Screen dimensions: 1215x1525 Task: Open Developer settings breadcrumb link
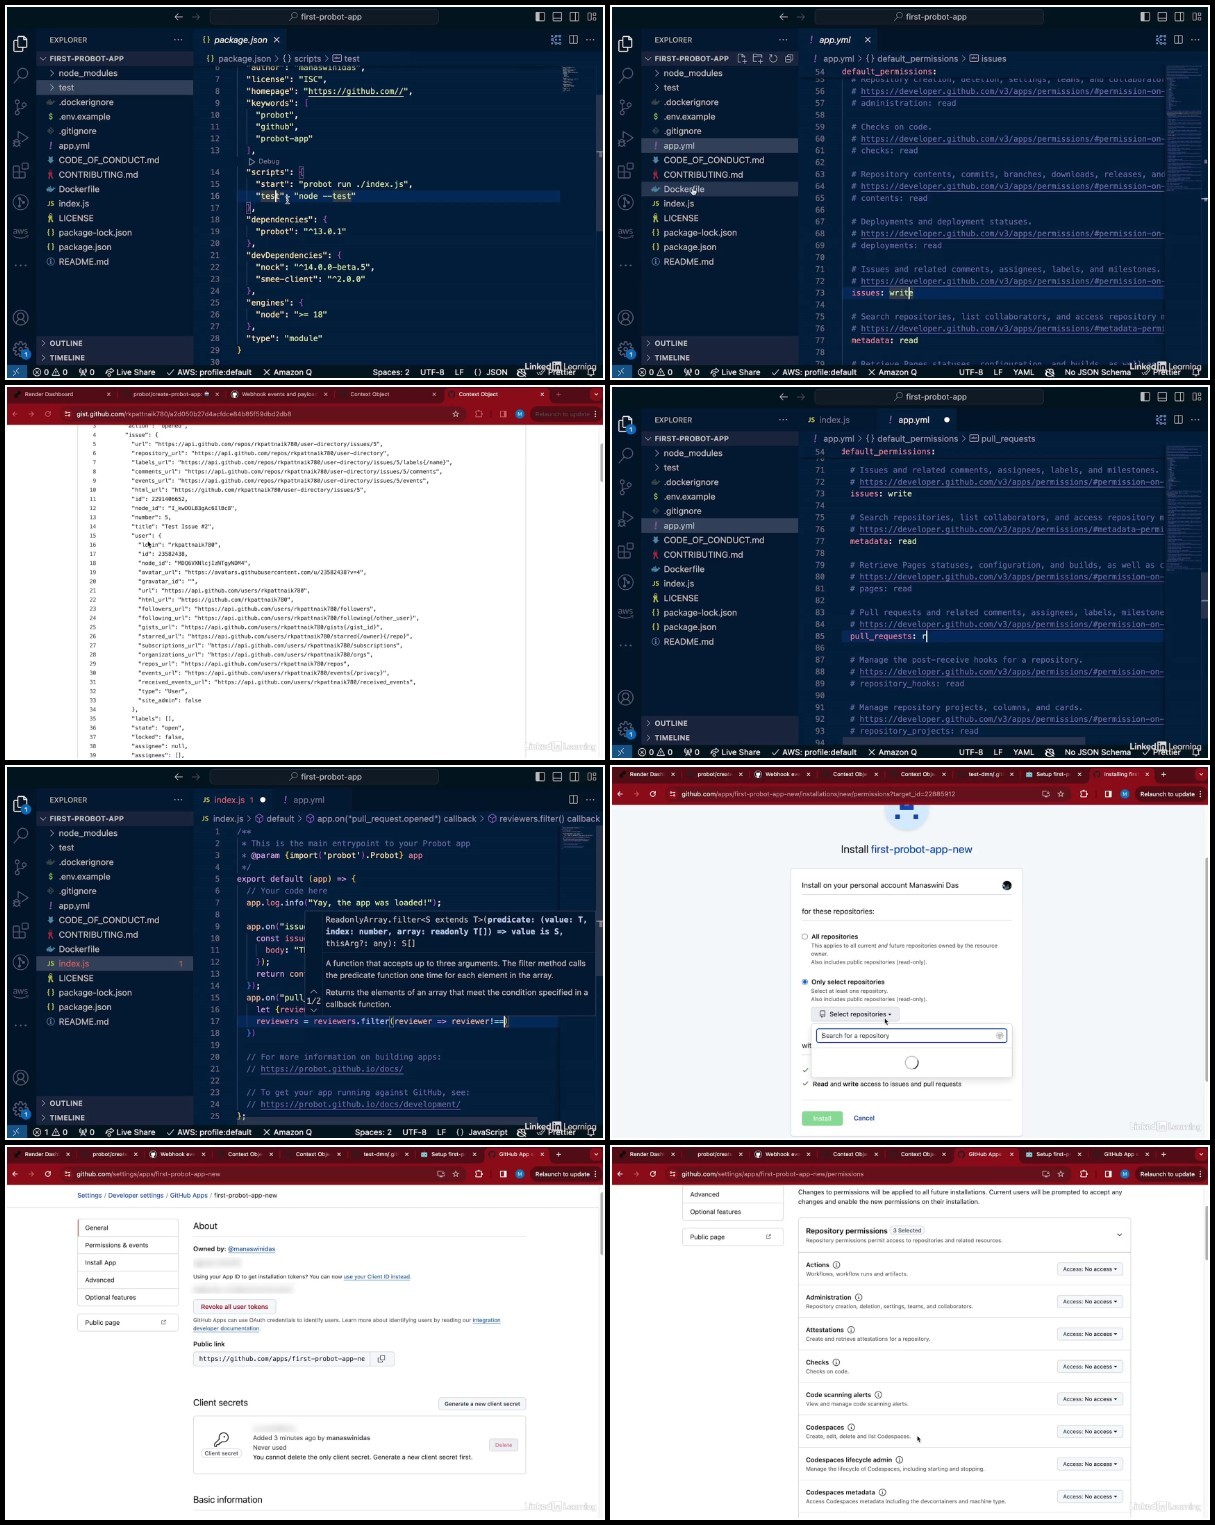(136, 1196)
